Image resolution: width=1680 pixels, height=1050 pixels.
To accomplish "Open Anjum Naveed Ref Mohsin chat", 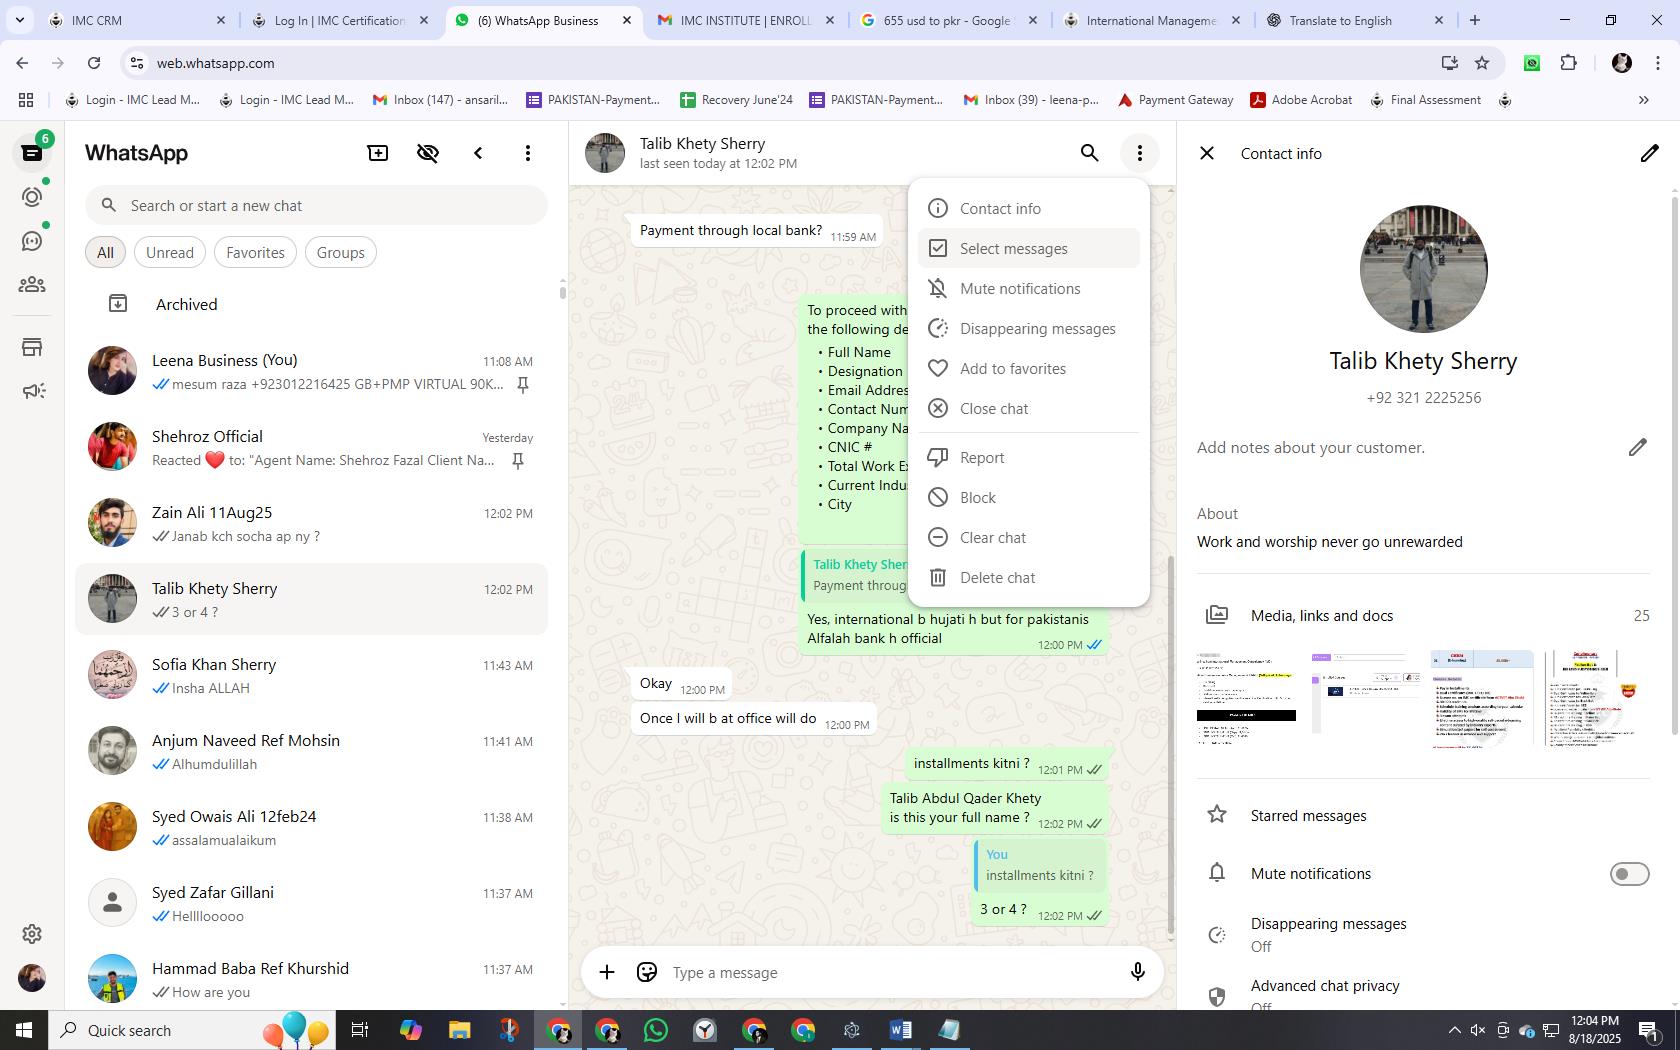I will tap(312, 751).
